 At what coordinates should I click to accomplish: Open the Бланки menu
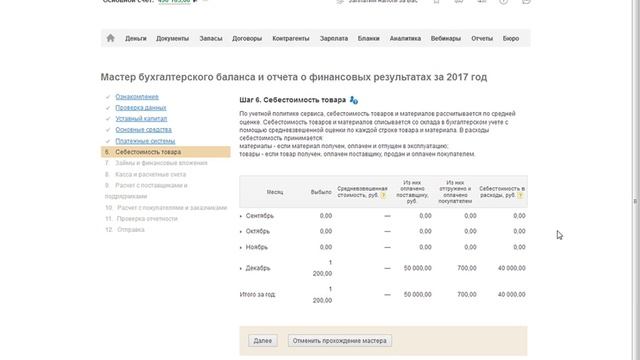369,38
